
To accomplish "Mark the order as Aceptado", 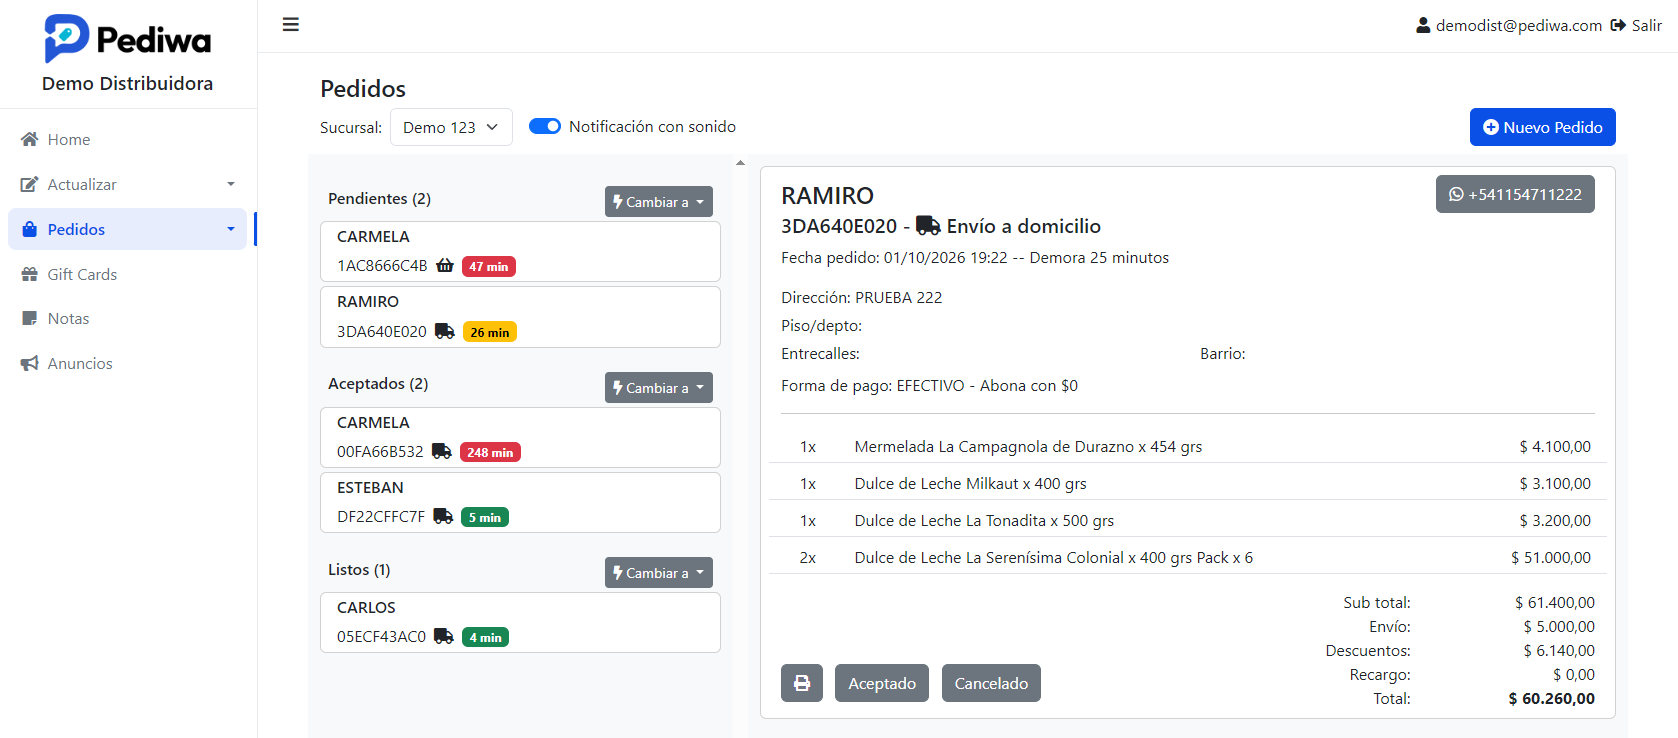I will tap(882, 683).
